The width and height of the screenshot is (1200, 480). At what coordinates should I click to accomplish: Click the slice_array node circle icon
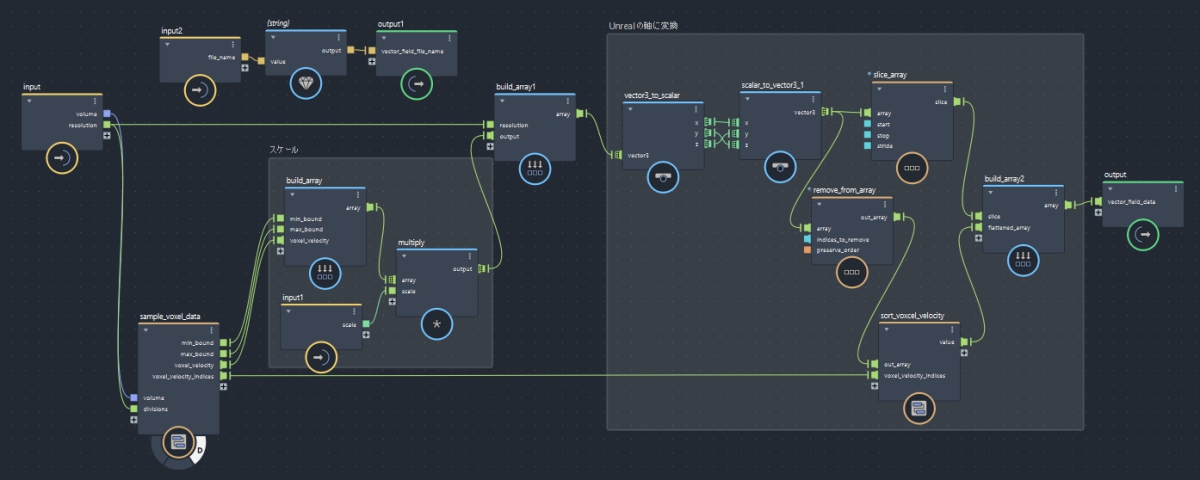pos(912,167)
